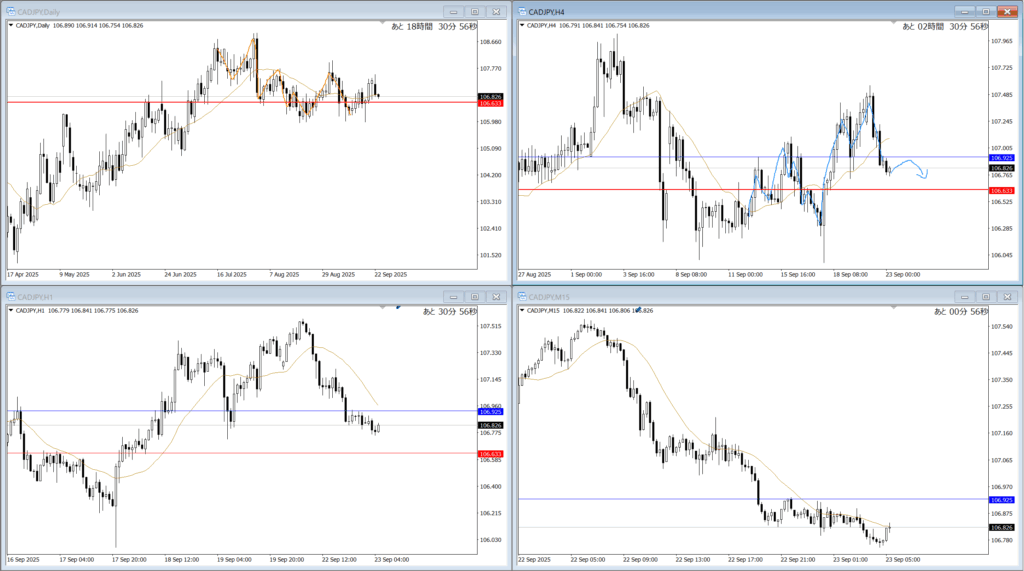Close the CADJPY,H4 chart window

(x=1008, y=11)
